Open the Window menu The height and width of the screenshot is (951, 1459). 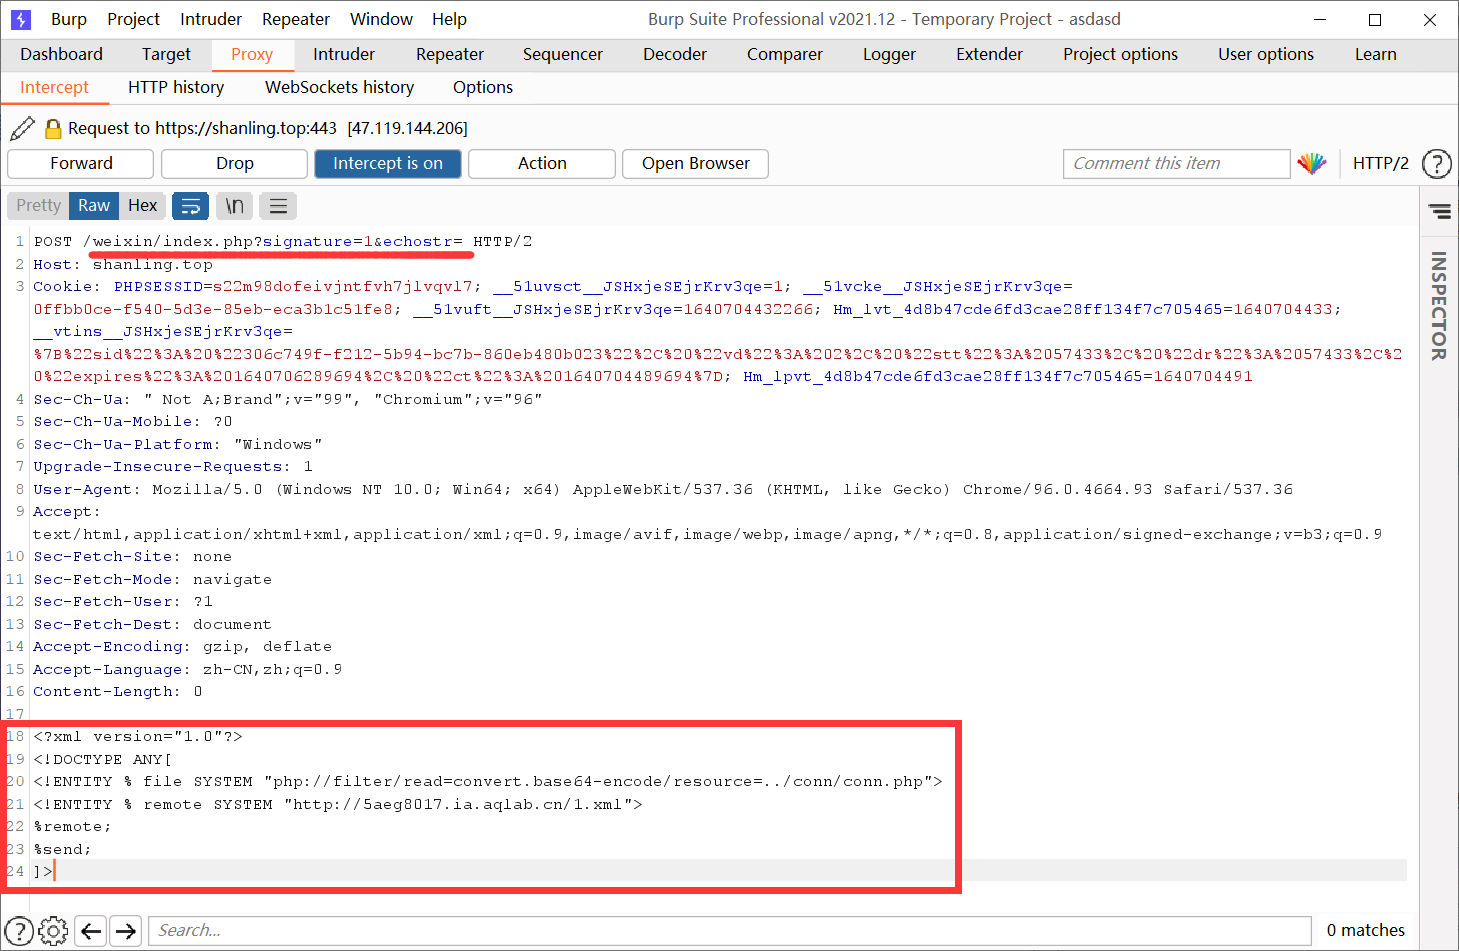point(381,19)
